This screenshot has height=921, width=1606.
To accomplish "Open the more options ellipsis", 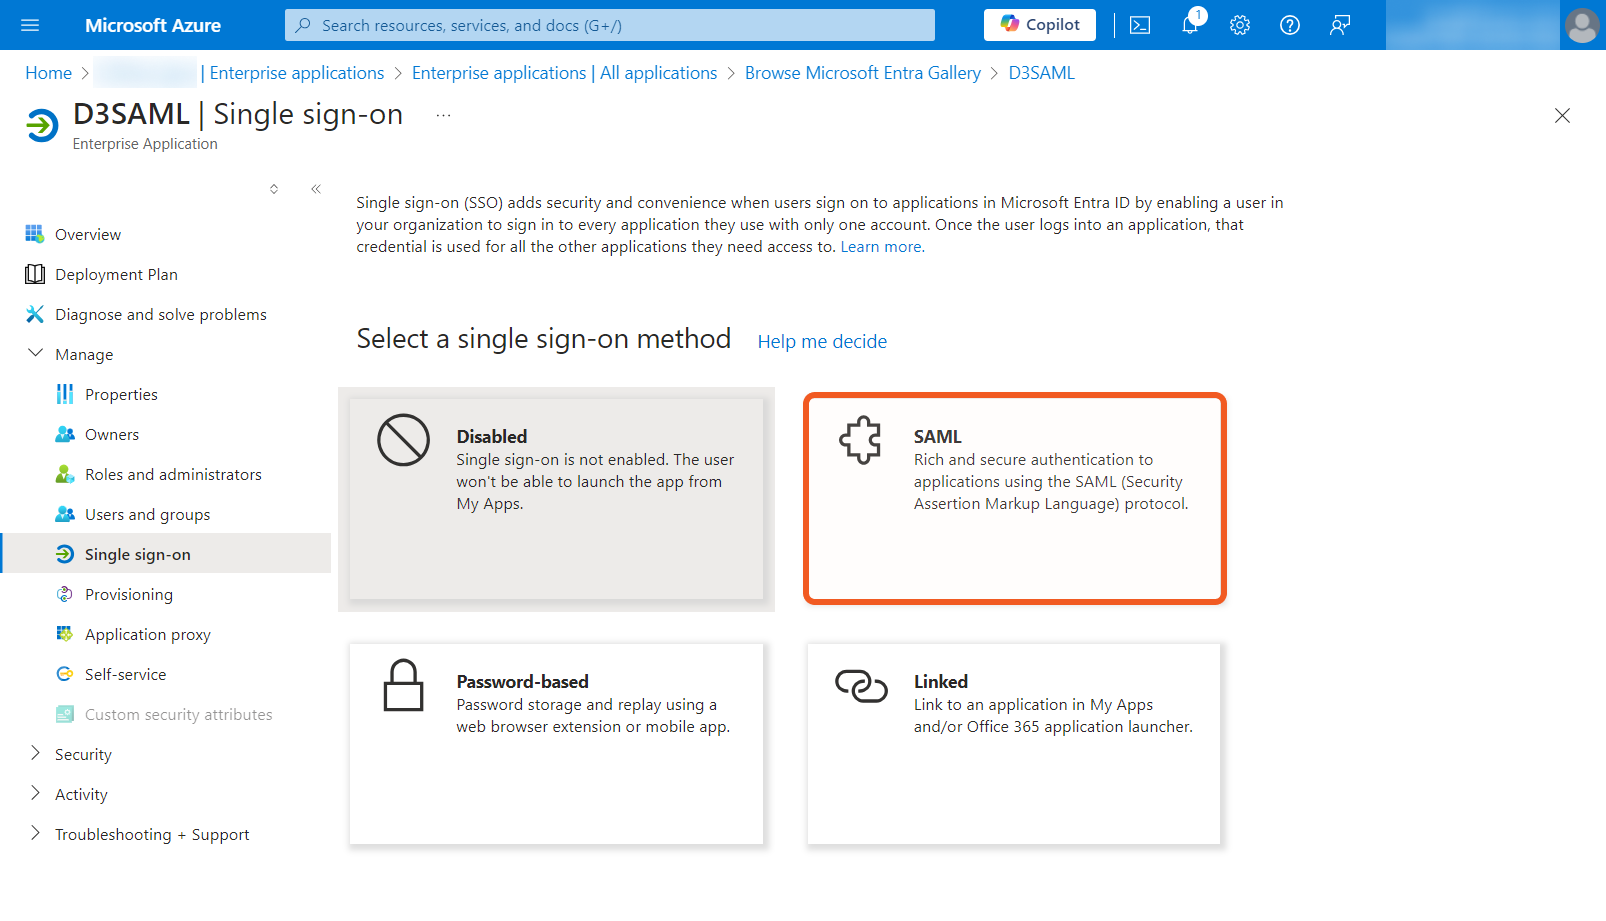I will [443, 116].
